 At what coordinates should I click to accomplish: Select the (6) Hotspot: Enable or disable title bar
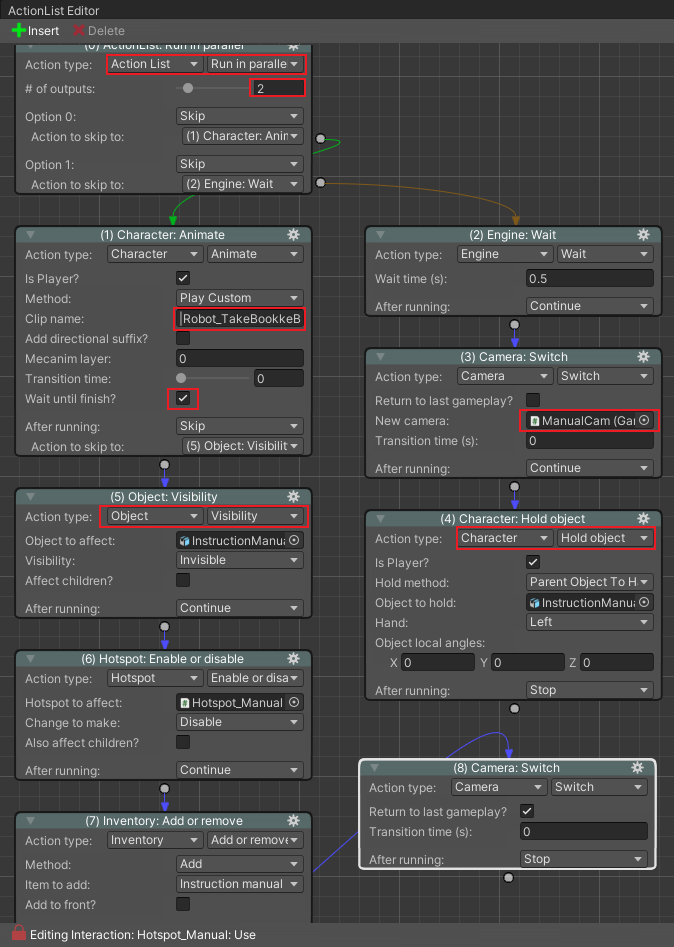click(x=163, y=659)
